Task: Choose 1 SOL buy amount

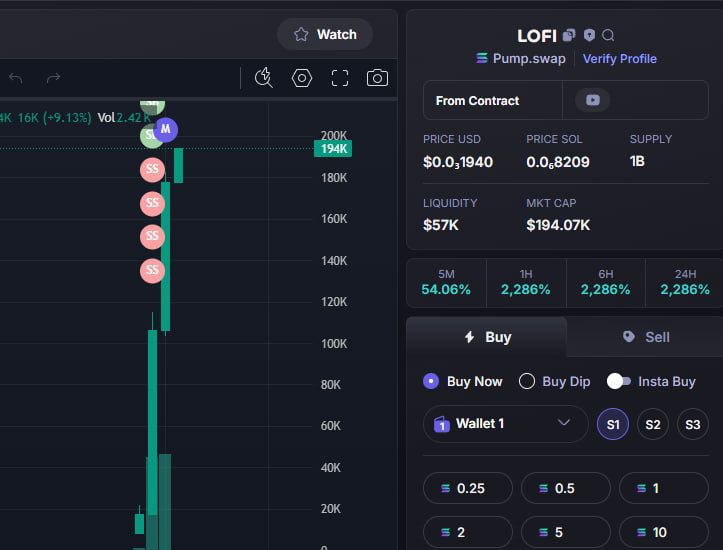Action: tap(664, 488)
